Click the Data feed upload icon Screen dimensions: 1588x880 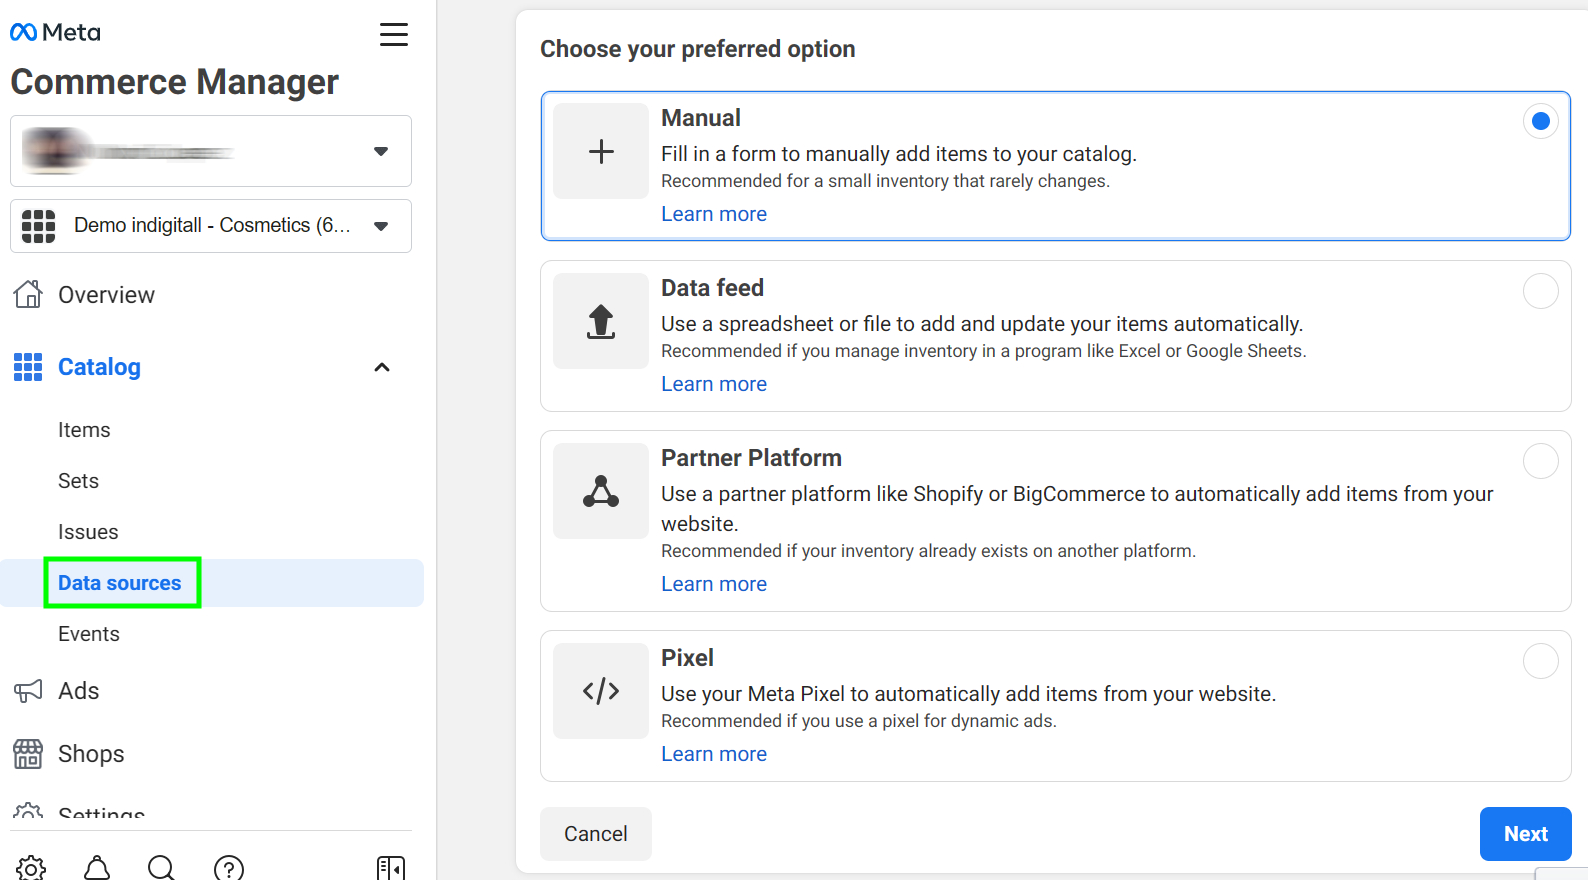(601, 321)
